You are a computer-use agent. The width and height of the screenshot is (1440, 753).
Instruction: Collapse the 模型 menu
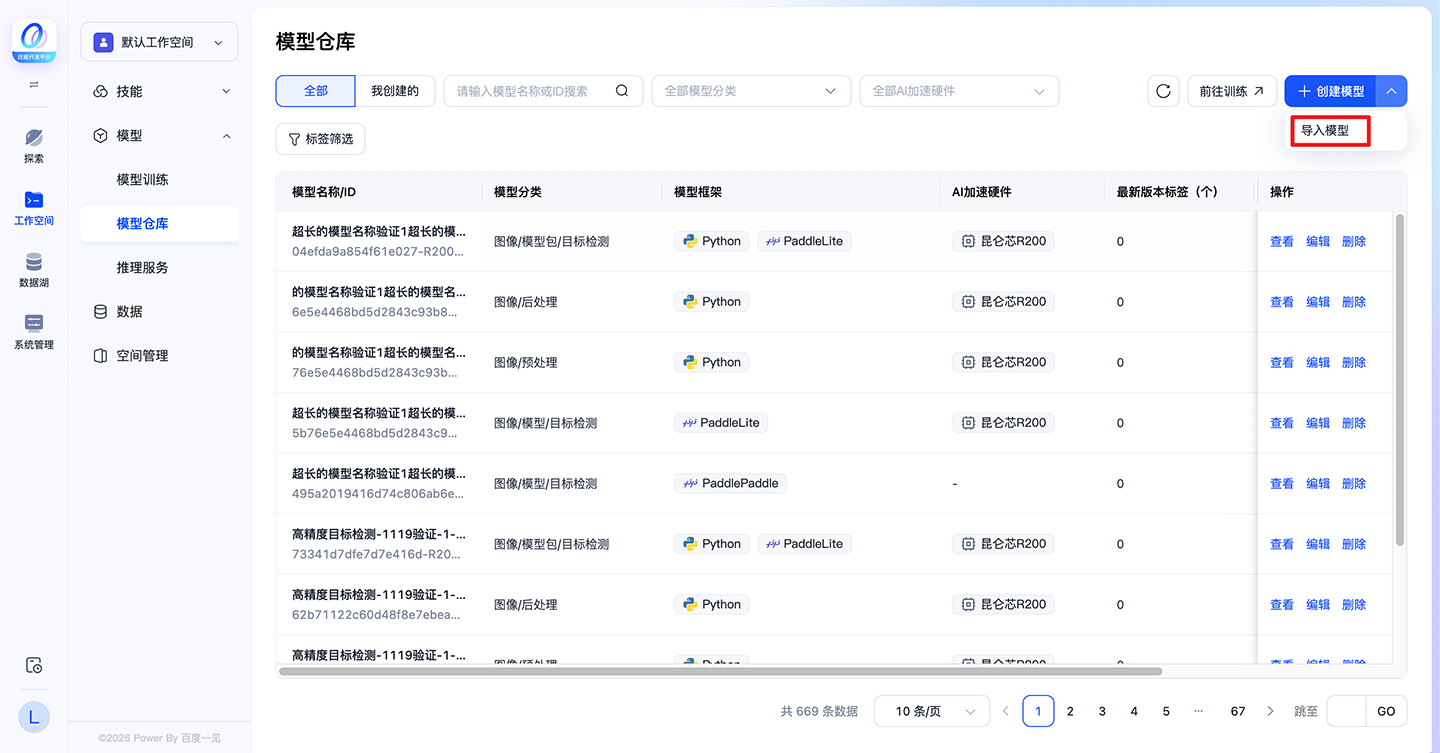(x=160, y=135)
